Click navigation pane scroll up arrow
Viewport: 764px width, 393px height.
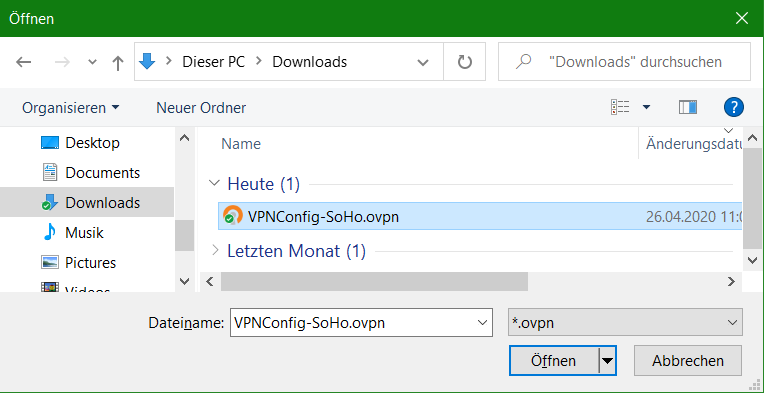[184, 138]
